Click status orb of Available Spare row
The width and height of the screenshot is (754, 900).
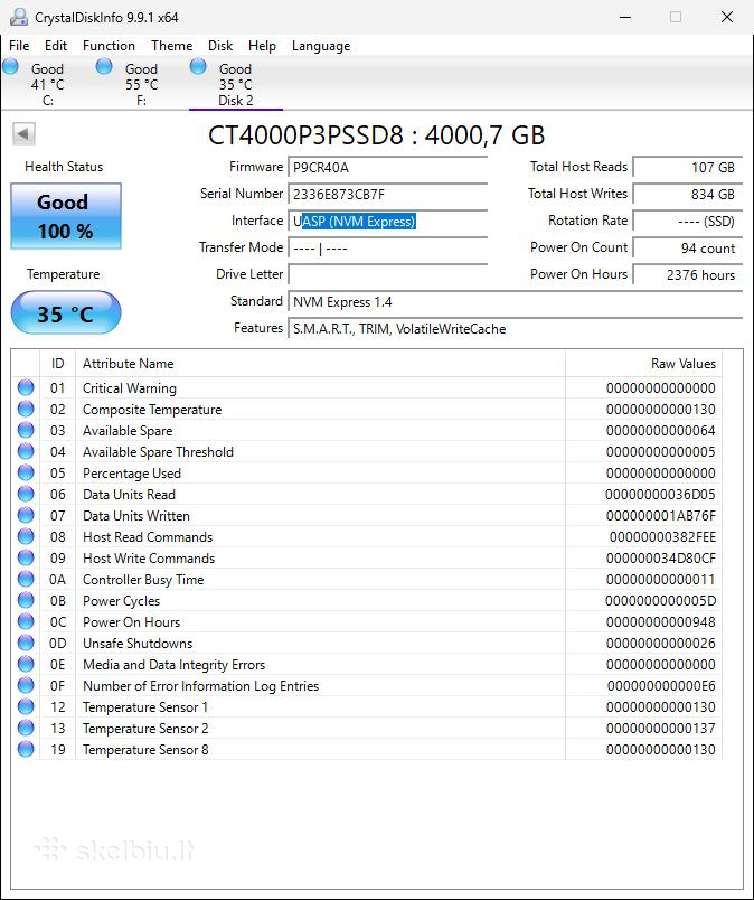pos(26,430)
